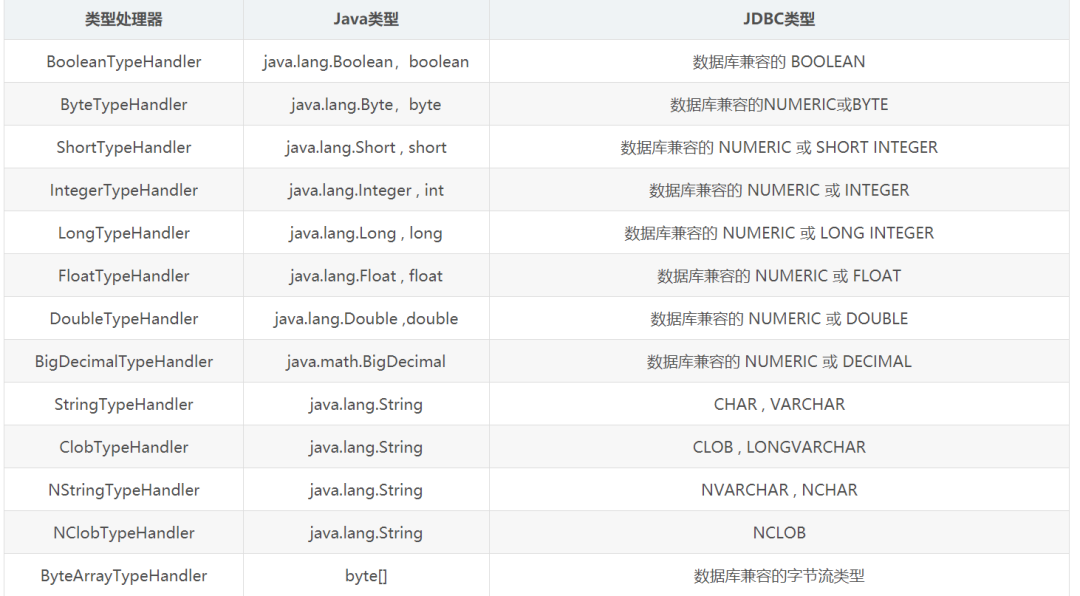Click the java.math.BigDecimal cell
The height and width of the screenshot is (596, 1080).
pyautogui.click(x=366, y=361)
